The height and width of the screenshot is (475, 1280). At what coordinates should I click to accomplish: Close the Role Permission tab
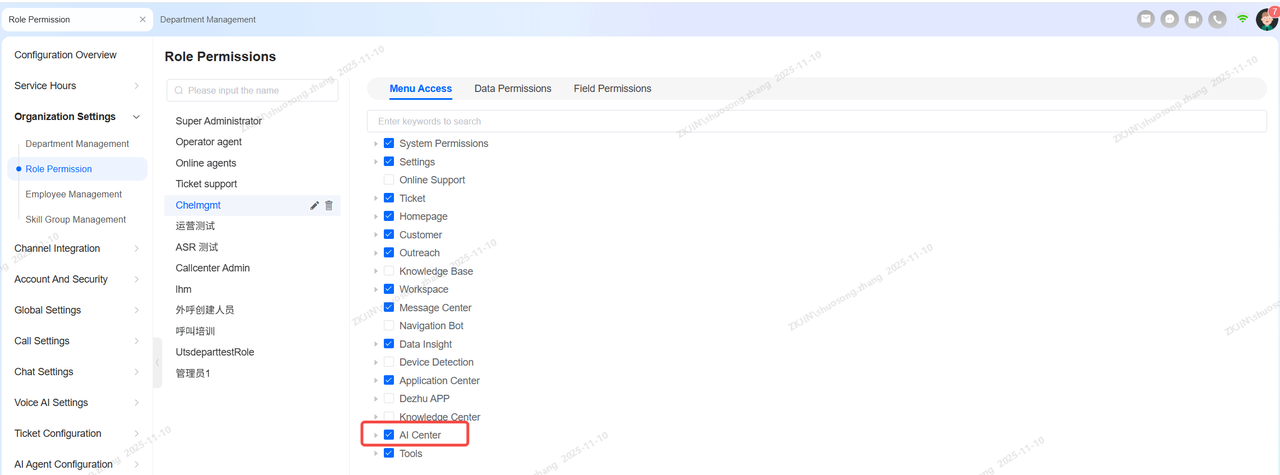pos(142,19)
